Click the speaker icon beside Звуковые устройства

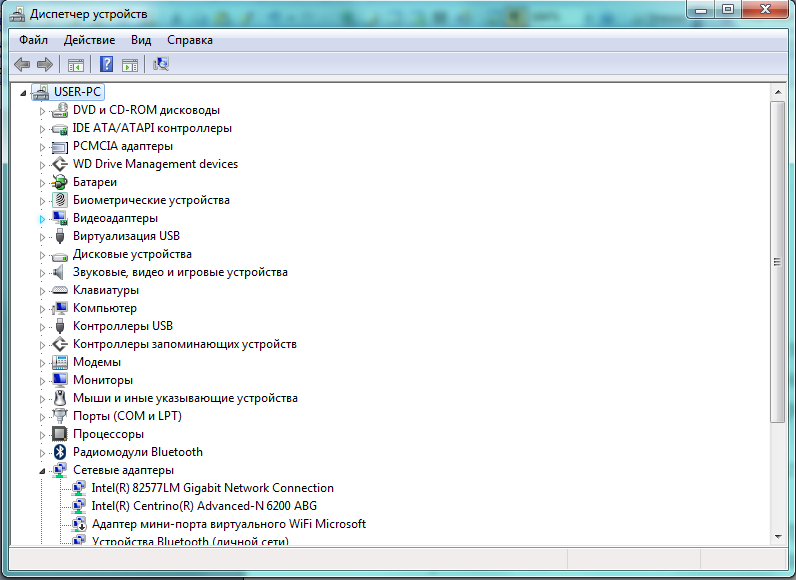tap(59, 272)
